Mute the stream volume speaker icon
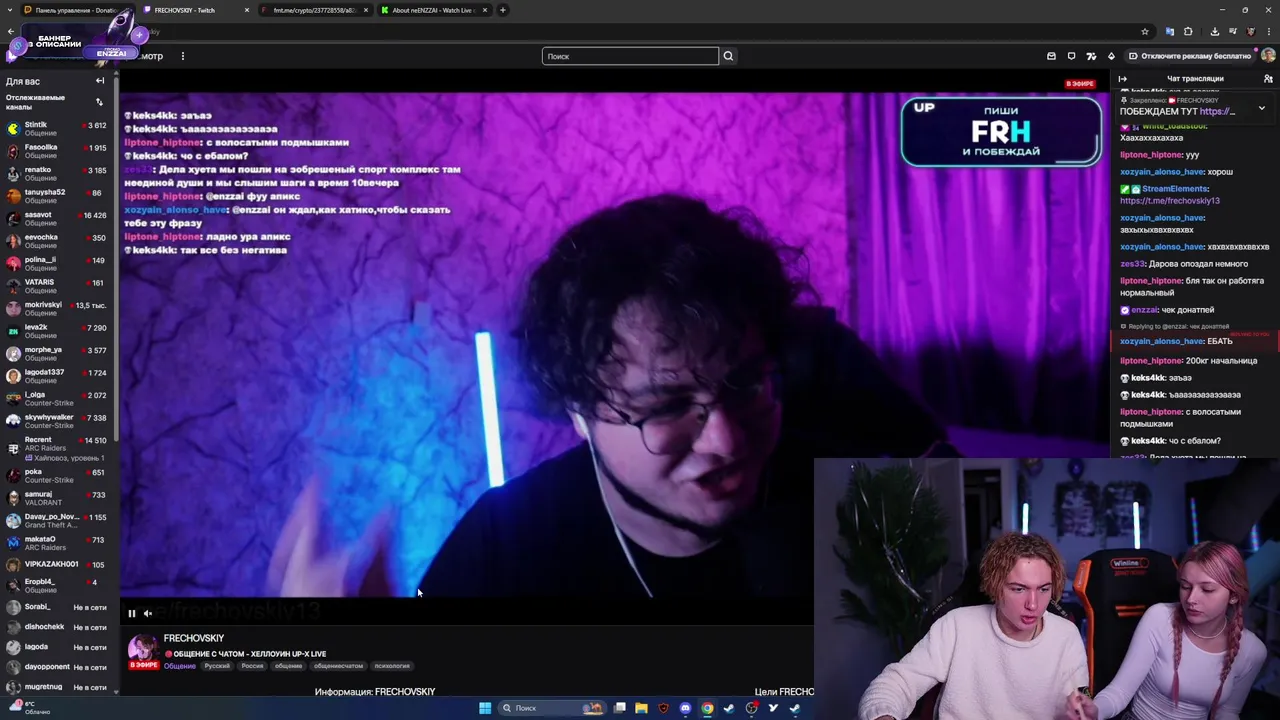This screenshot has height=720, width=1280. point(148,614)
